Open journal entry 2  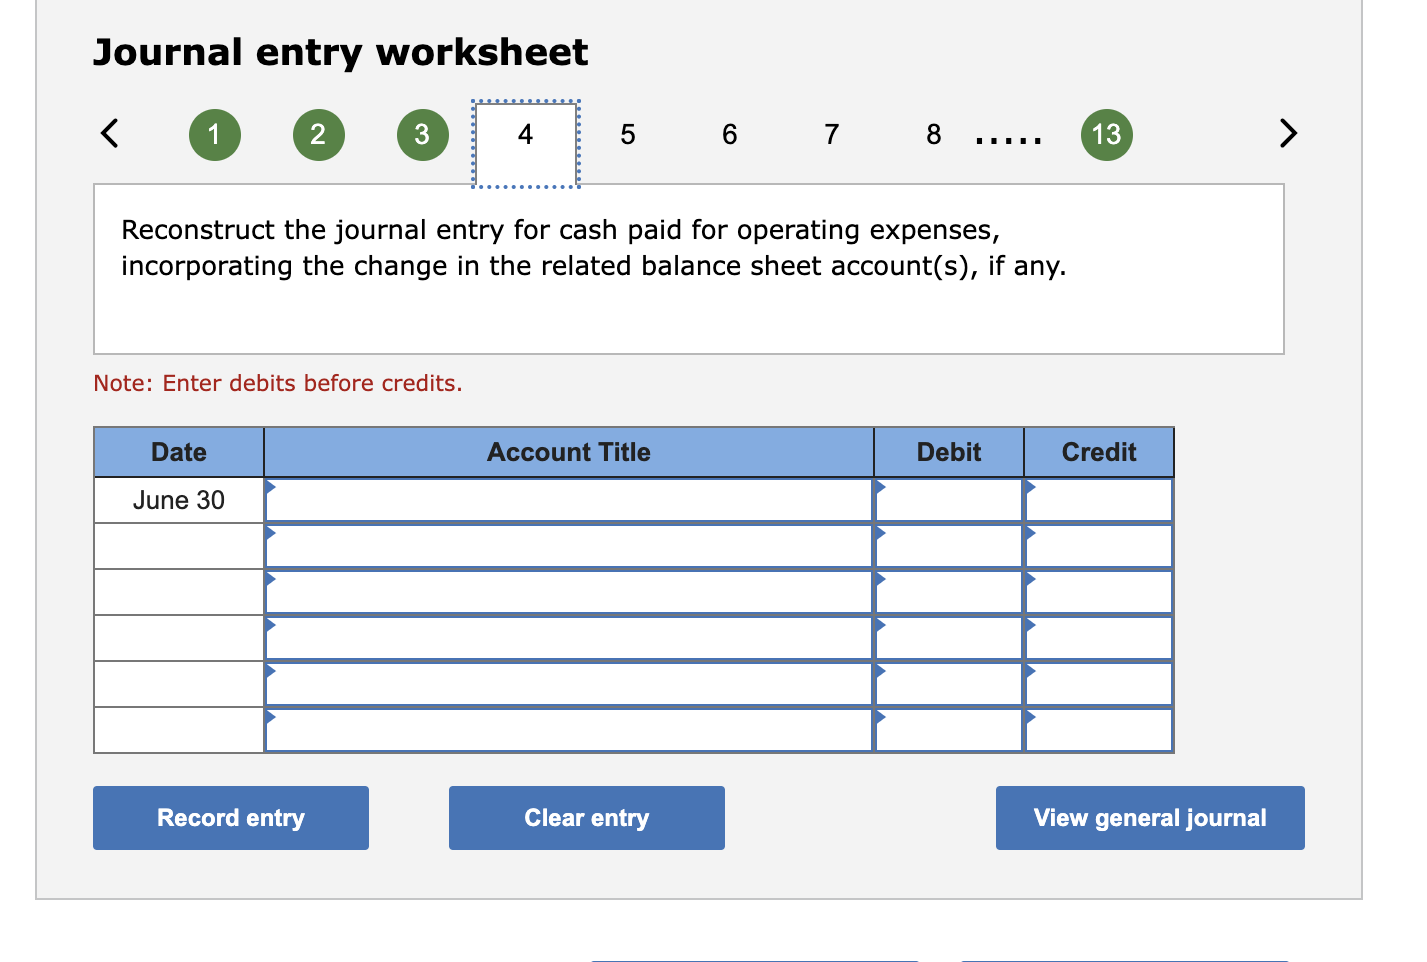coord(318,135)
